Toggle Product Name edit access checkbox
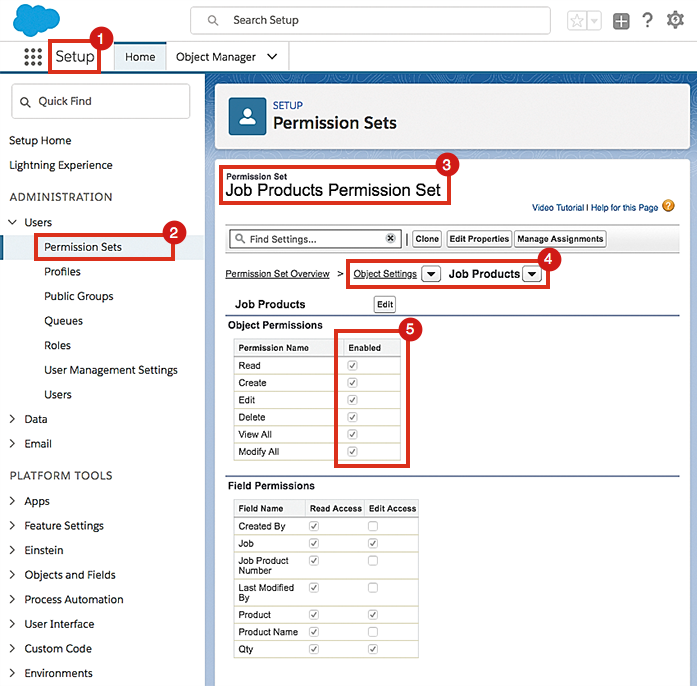 373,632
